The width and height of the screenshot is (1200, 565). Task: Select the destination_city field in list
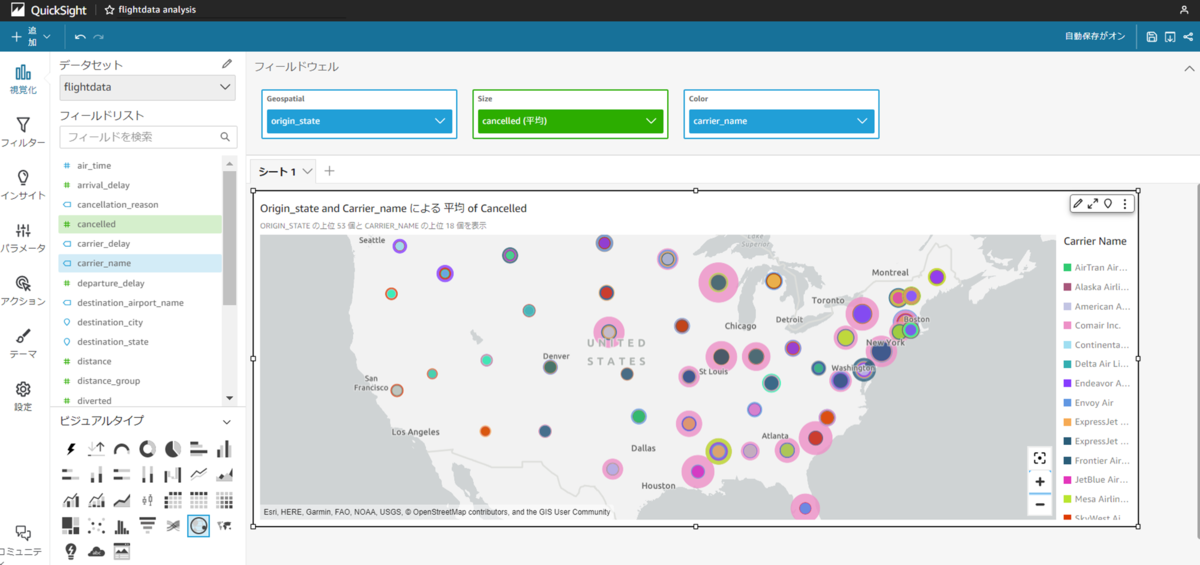point(140,322)
